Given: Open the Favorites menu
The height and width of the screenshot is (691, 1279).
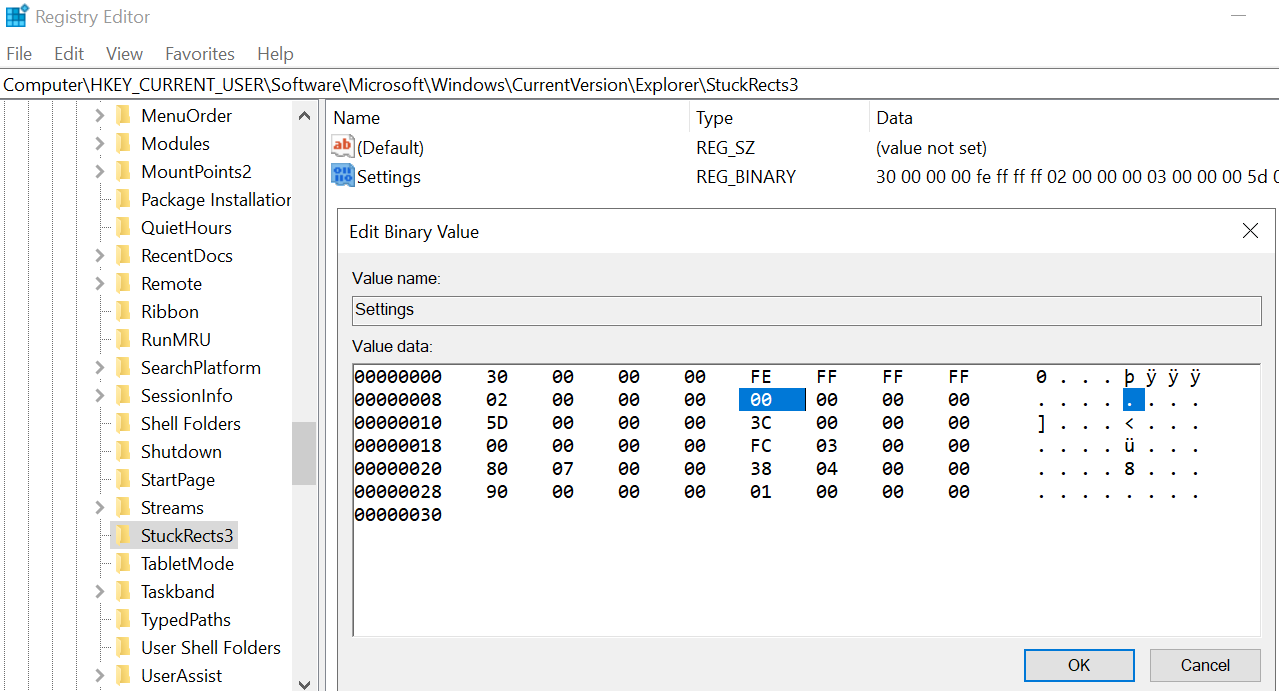Looking at the screenshot, I should click(x=200, y=54).
